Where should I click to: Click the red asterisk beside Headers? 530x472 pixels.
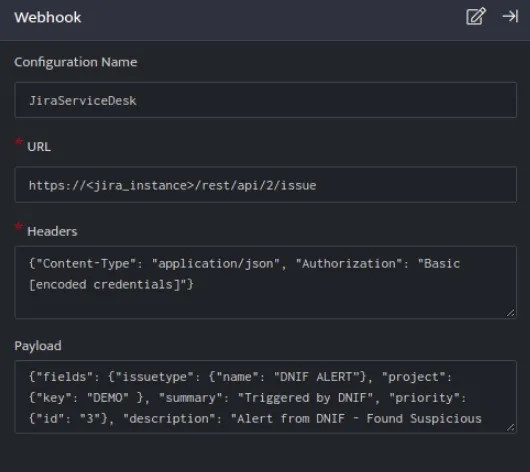pos(19,226)
